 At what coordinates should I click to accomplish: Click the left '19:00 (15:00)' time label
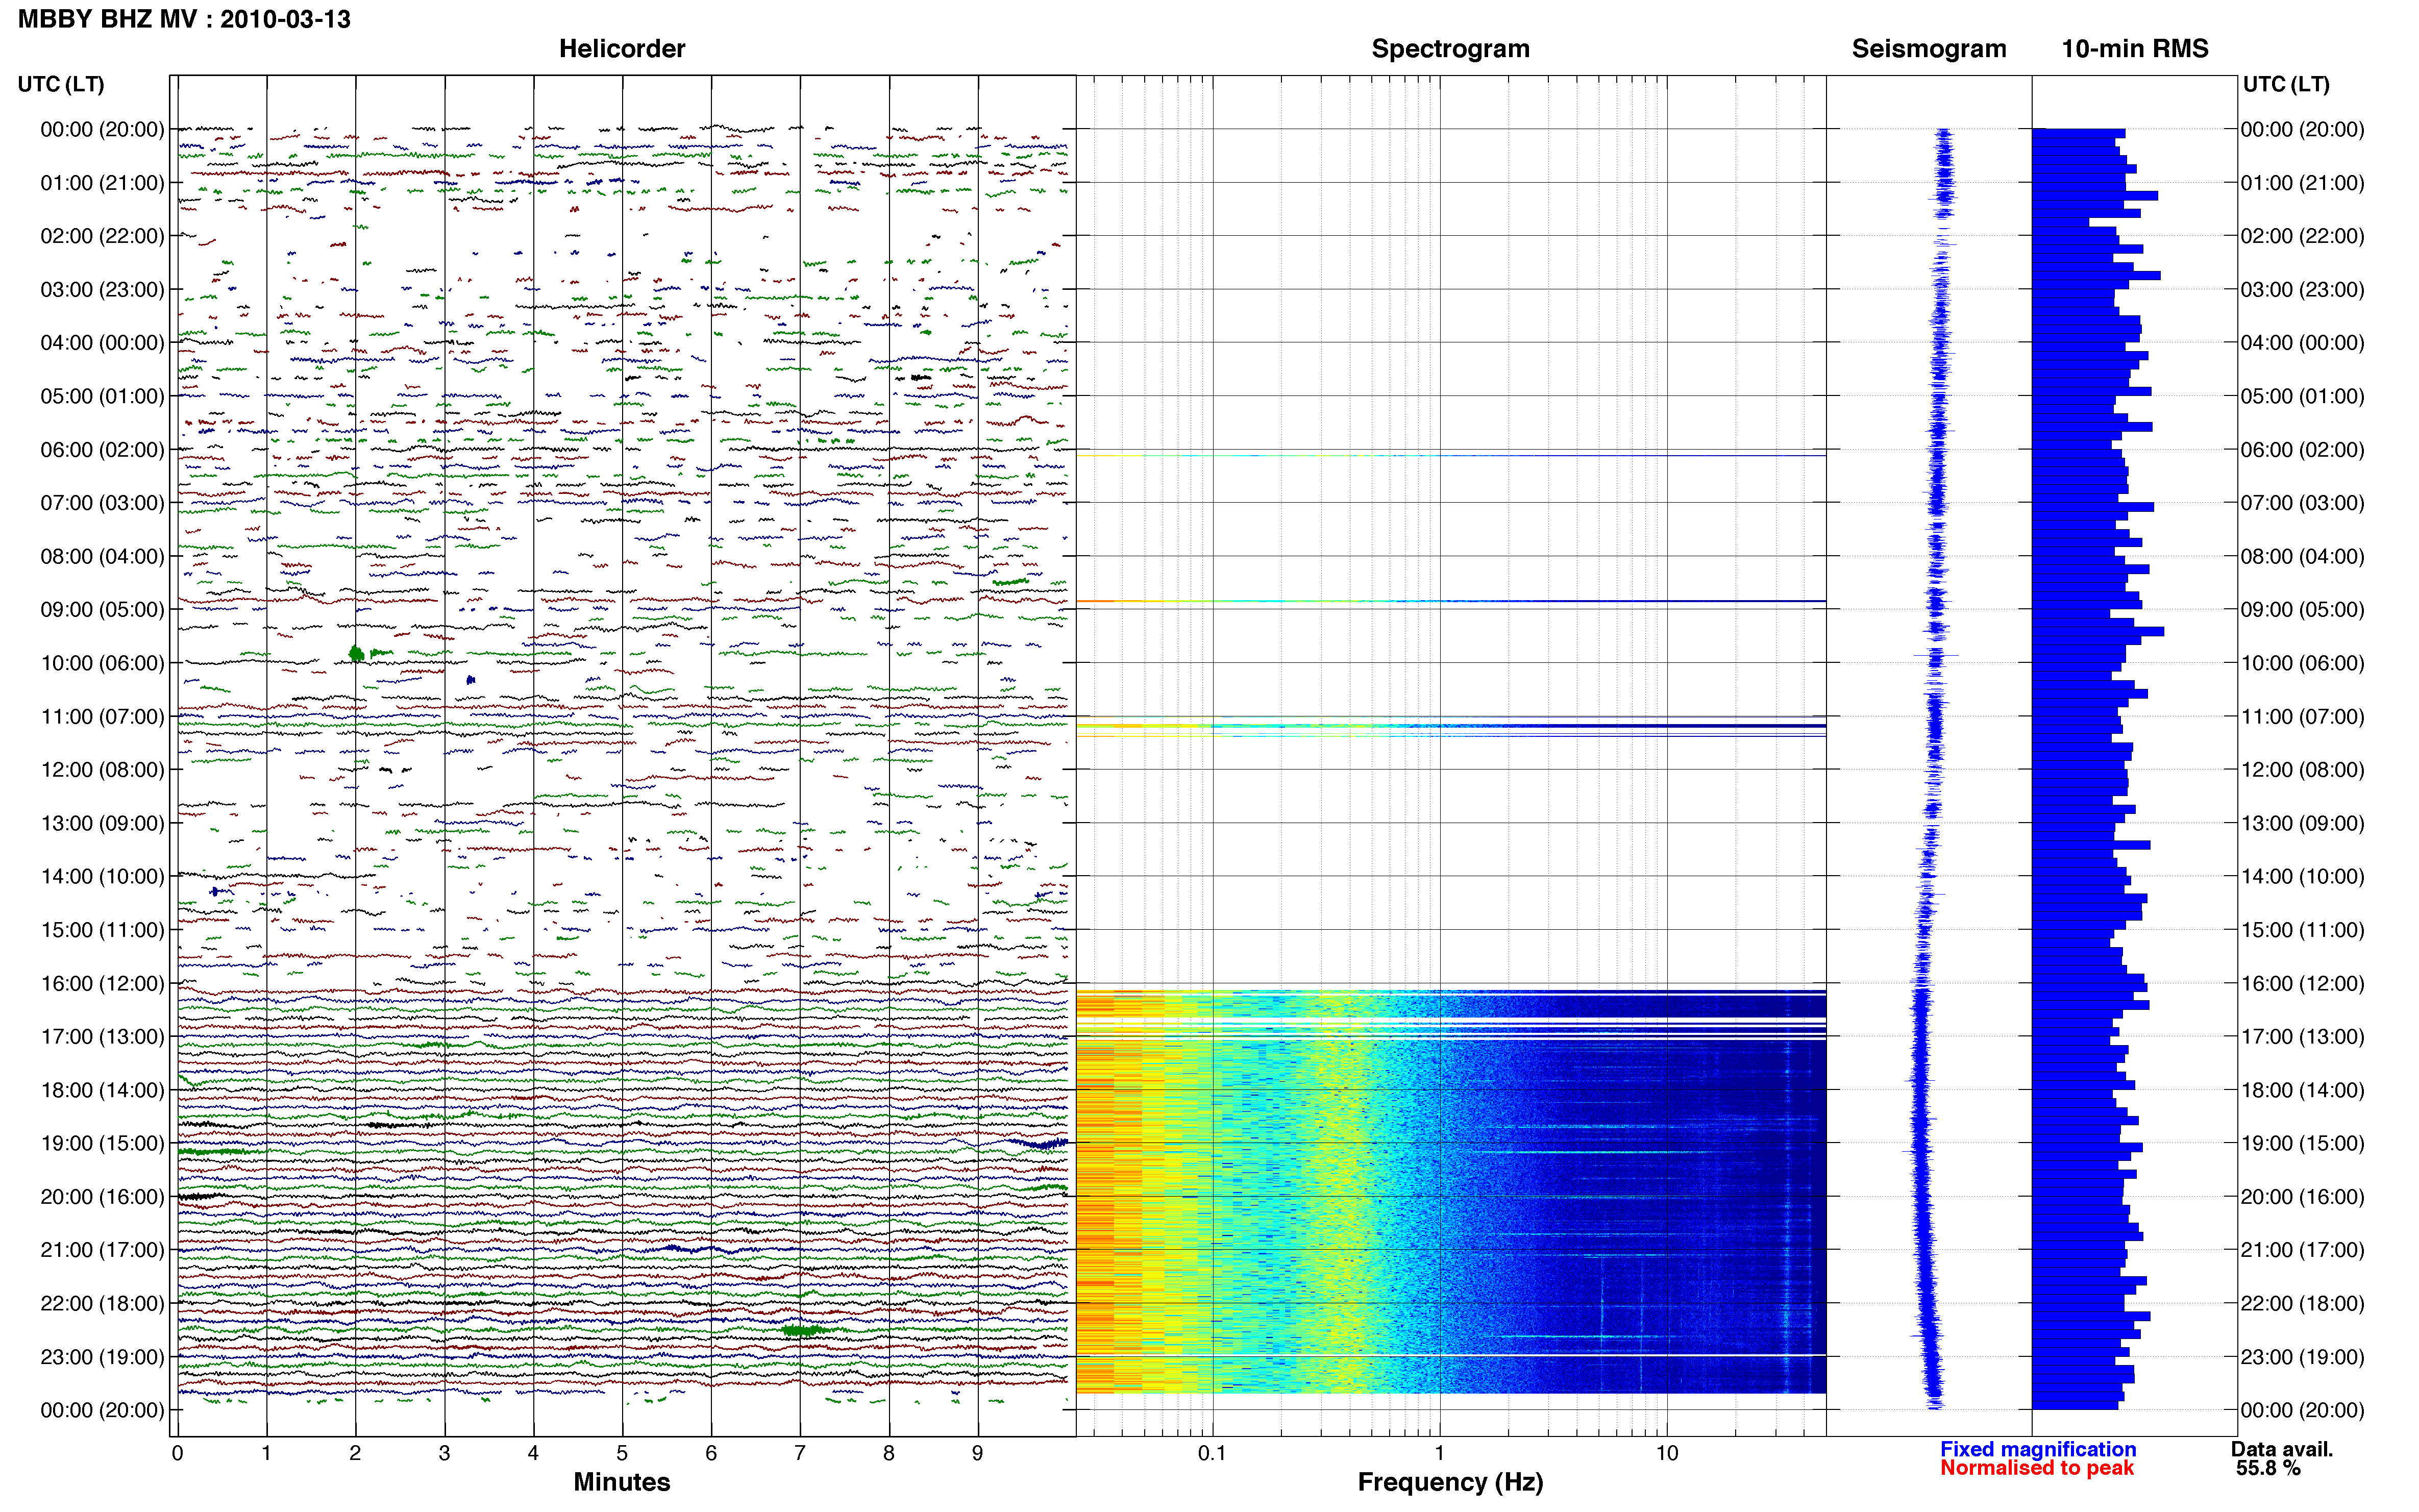tap(102, 1144)
